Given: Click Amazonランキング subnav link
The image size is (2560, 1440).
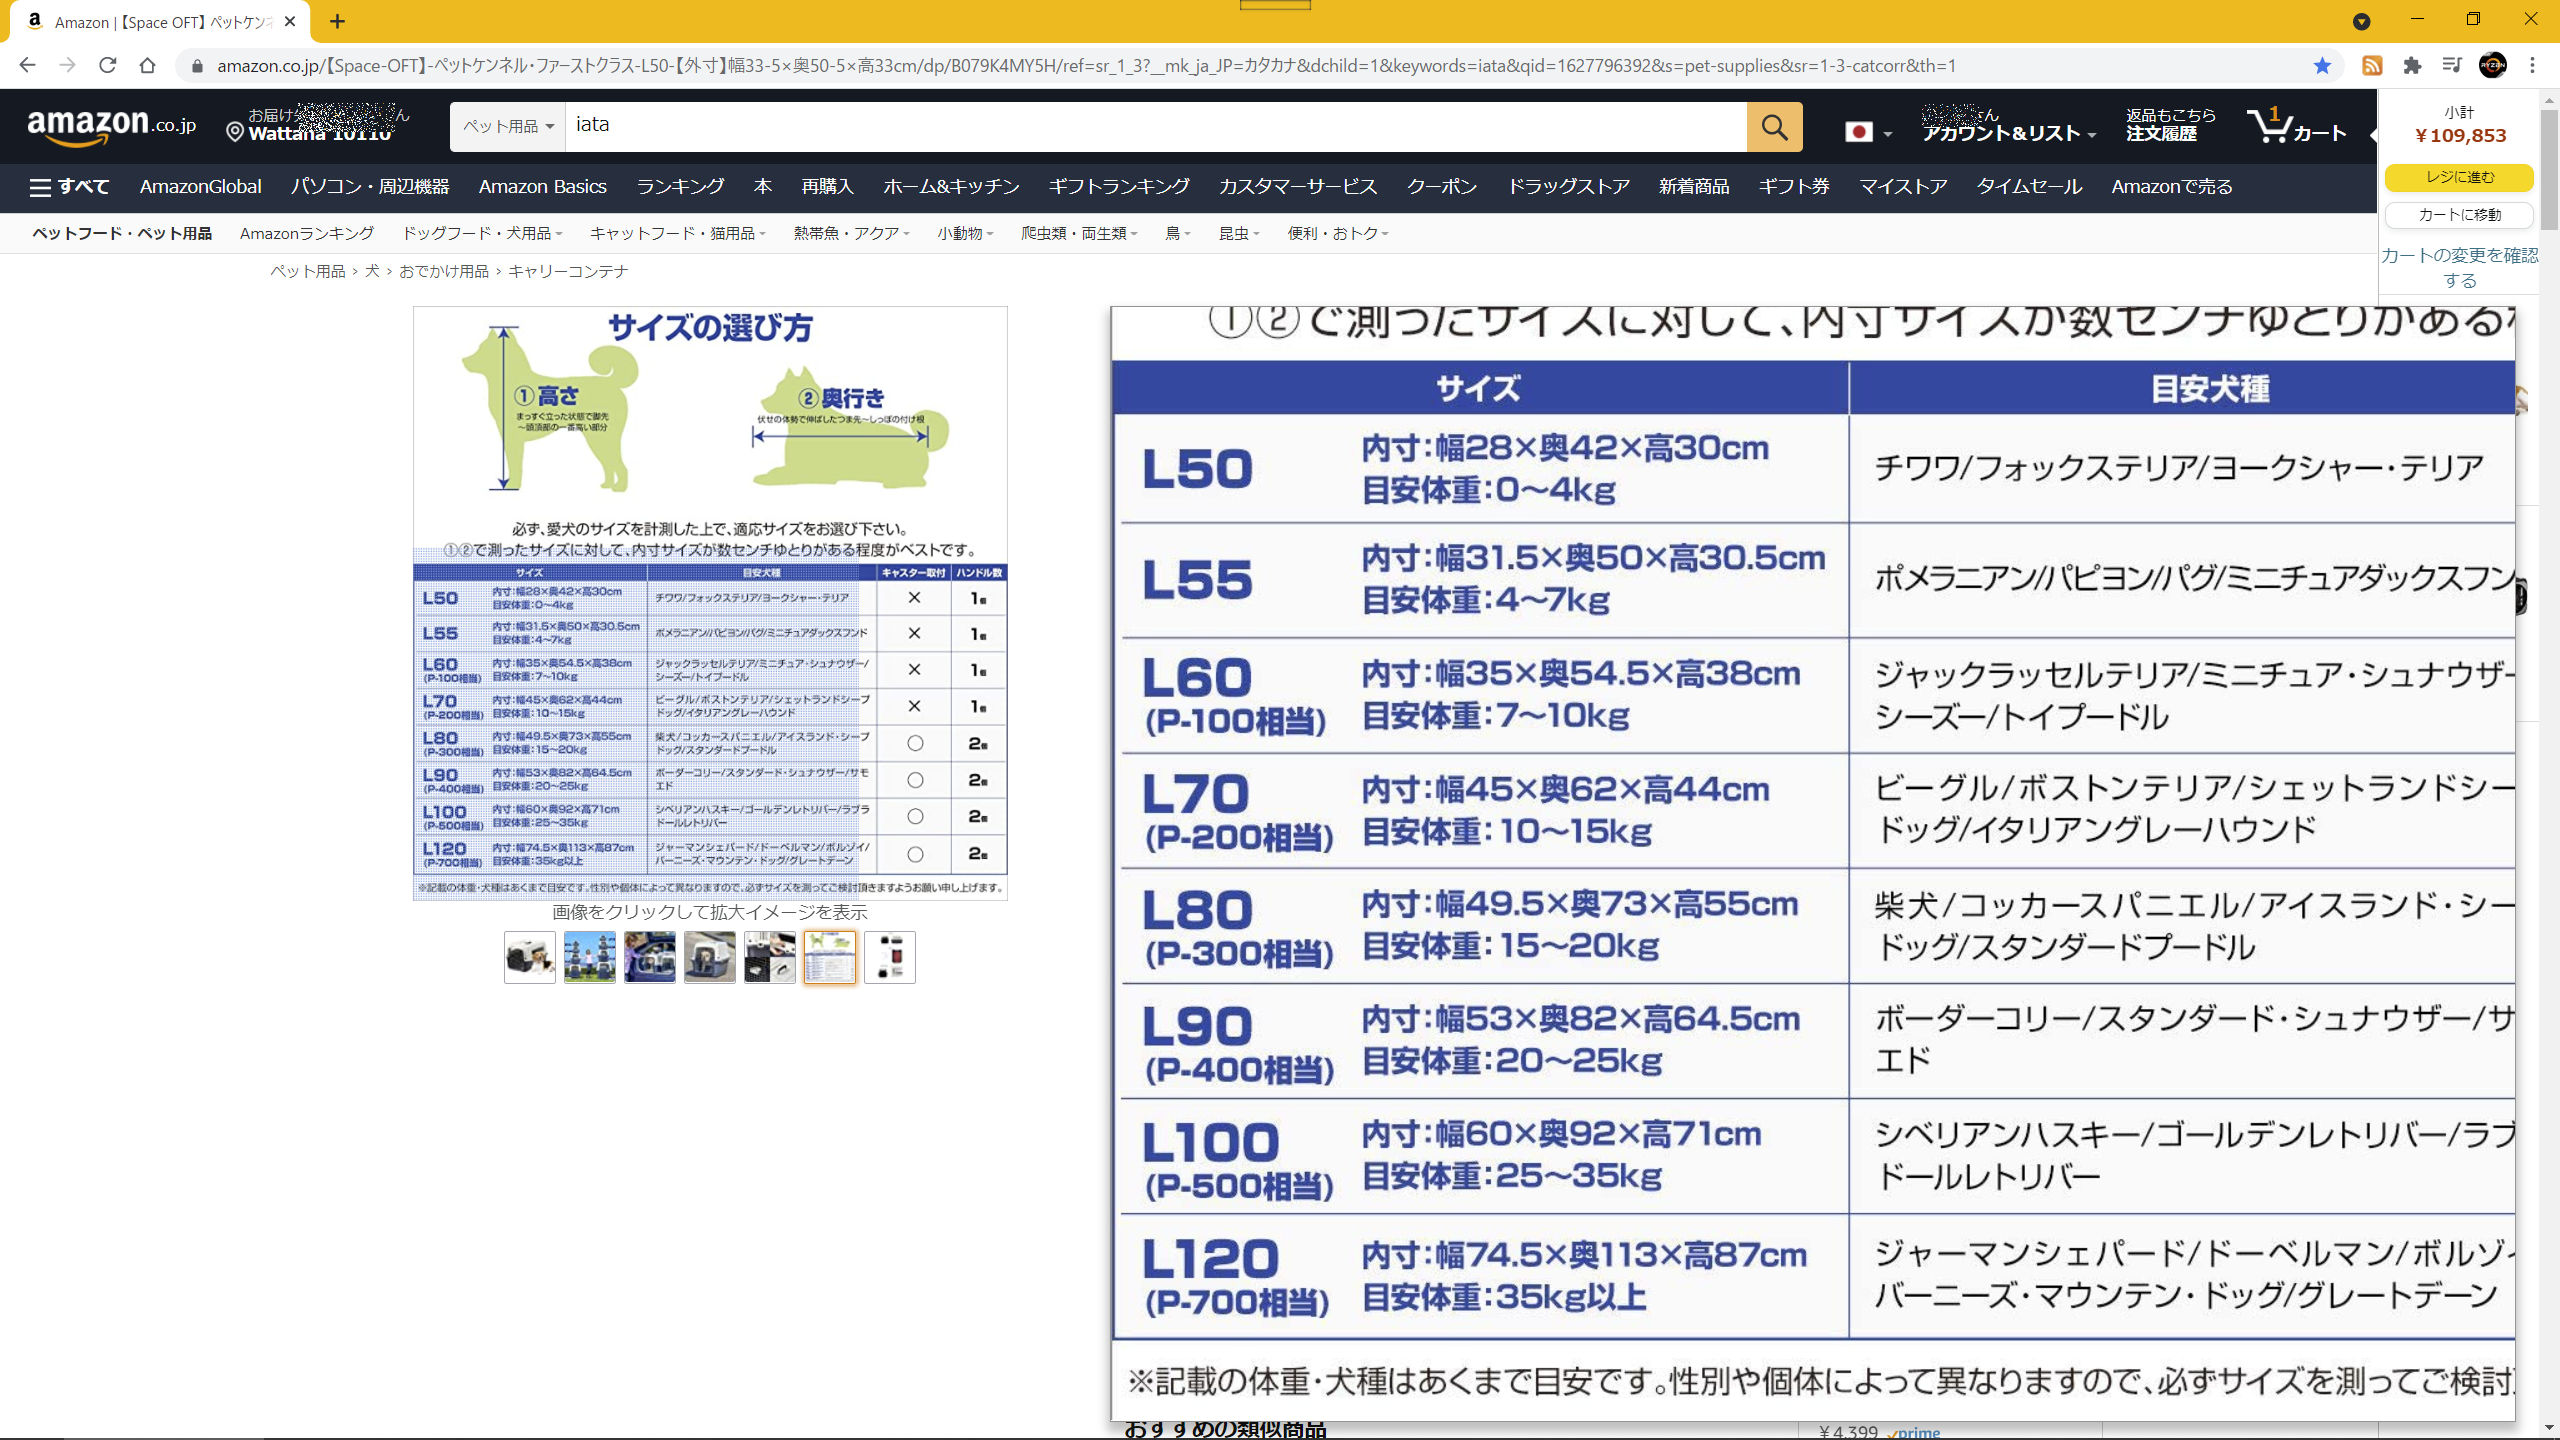Looking at the screenshot, I should [x=307, y=233].
